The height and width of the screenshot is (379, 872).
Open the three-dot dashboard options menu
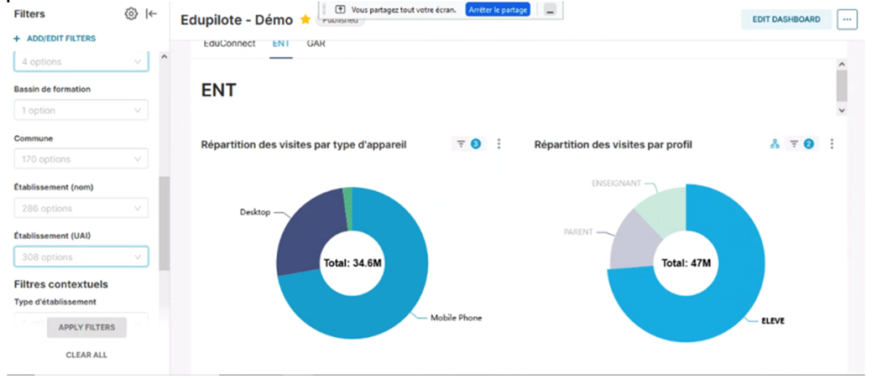(847, 19)
